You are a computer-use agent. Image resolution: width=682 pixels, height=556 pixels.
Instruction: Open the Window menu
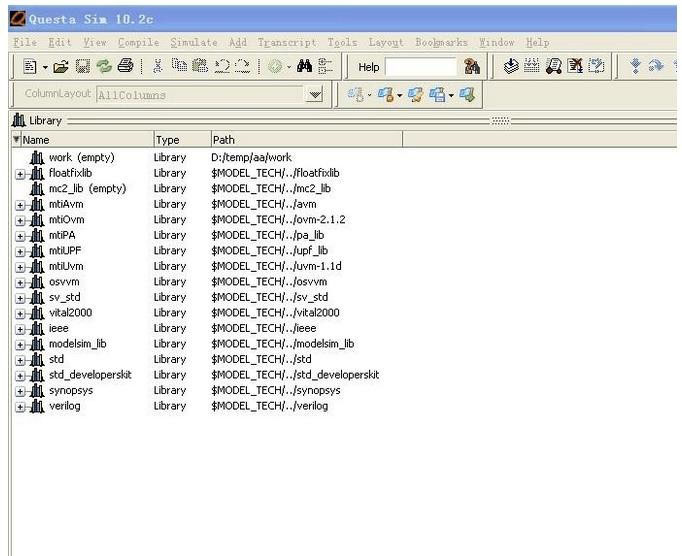tap(497, 42)
